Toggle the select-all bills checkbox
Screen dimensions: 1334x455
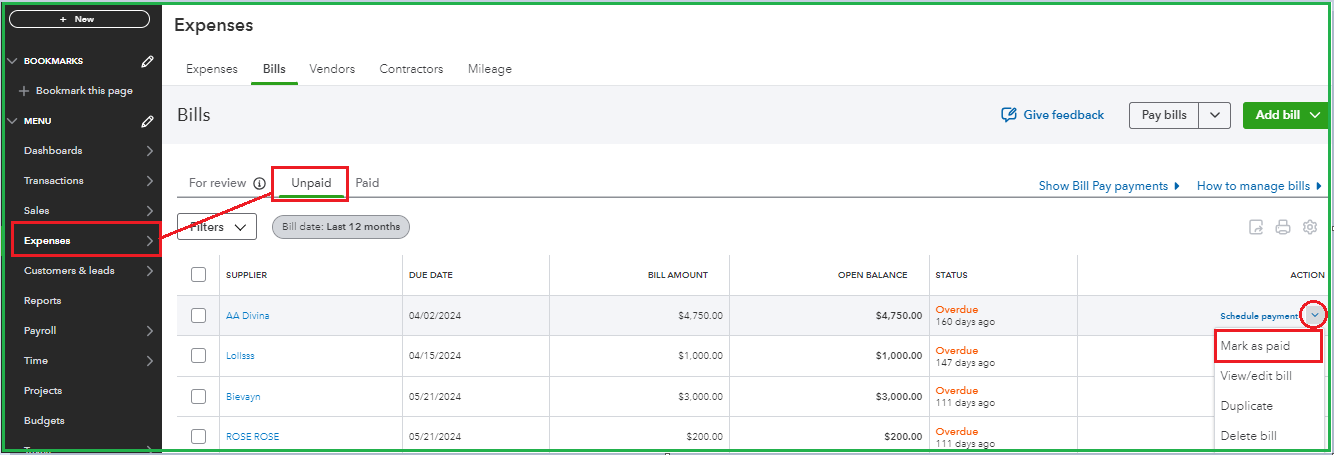(198, 275)
